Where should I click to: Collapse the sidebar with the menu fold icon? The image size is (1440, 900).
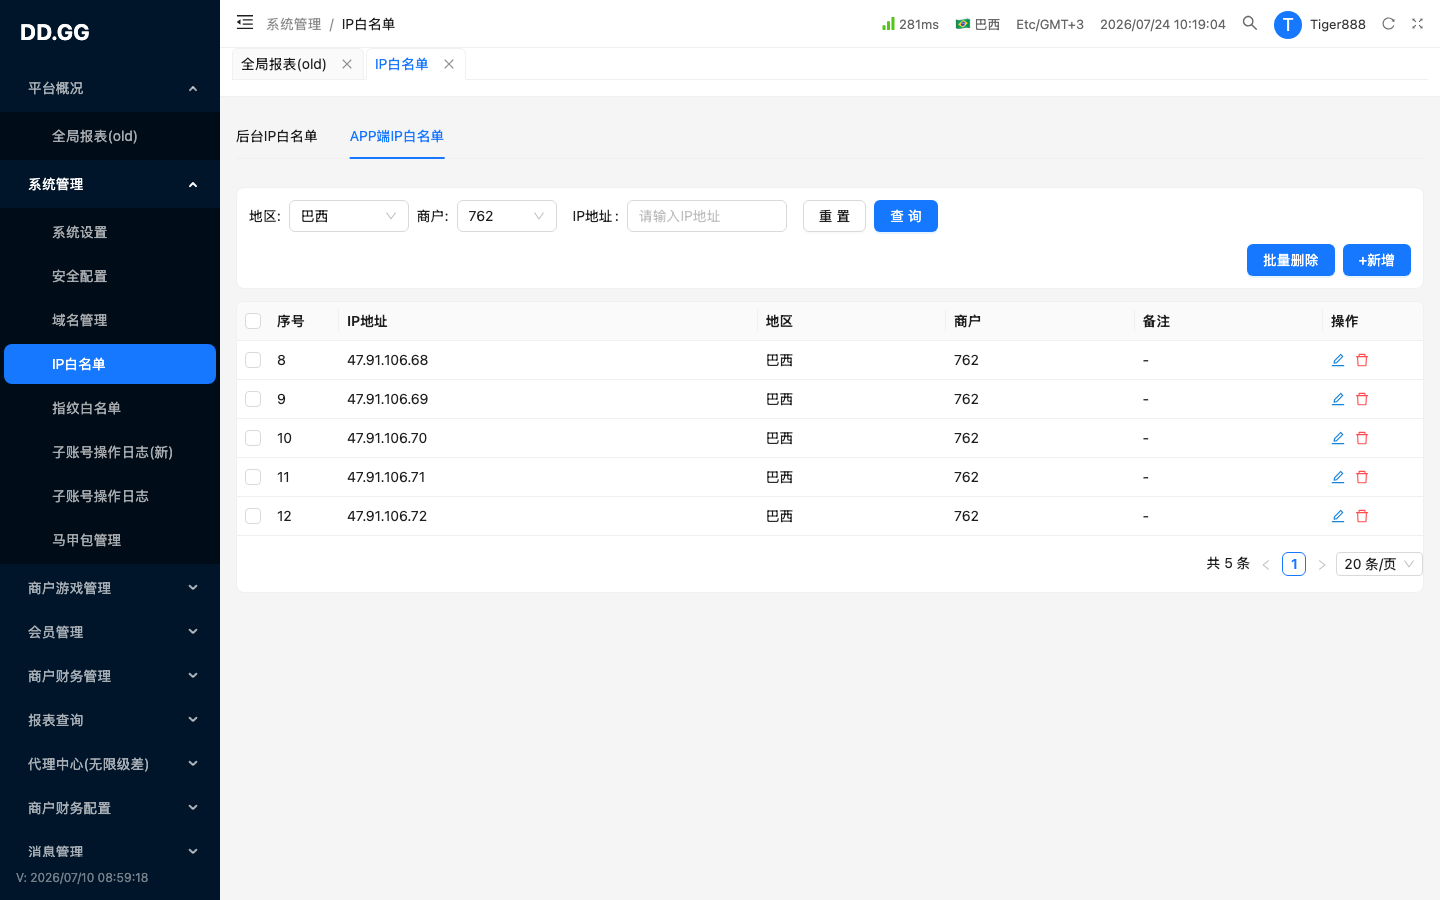coord(245,23)
